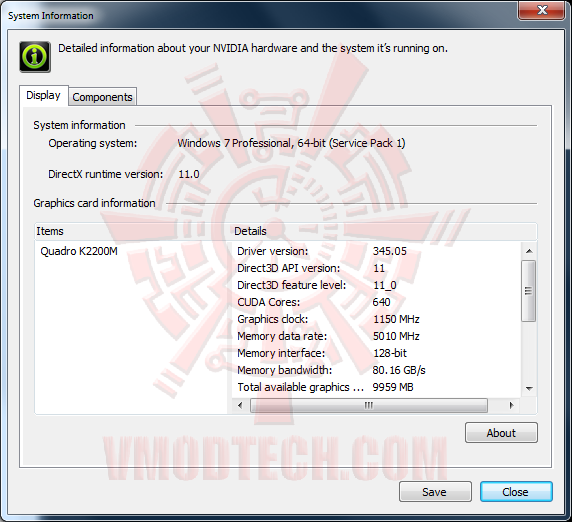
Task: Click the vertical scrollbar thumb in Details
Action: coord(529,291)
